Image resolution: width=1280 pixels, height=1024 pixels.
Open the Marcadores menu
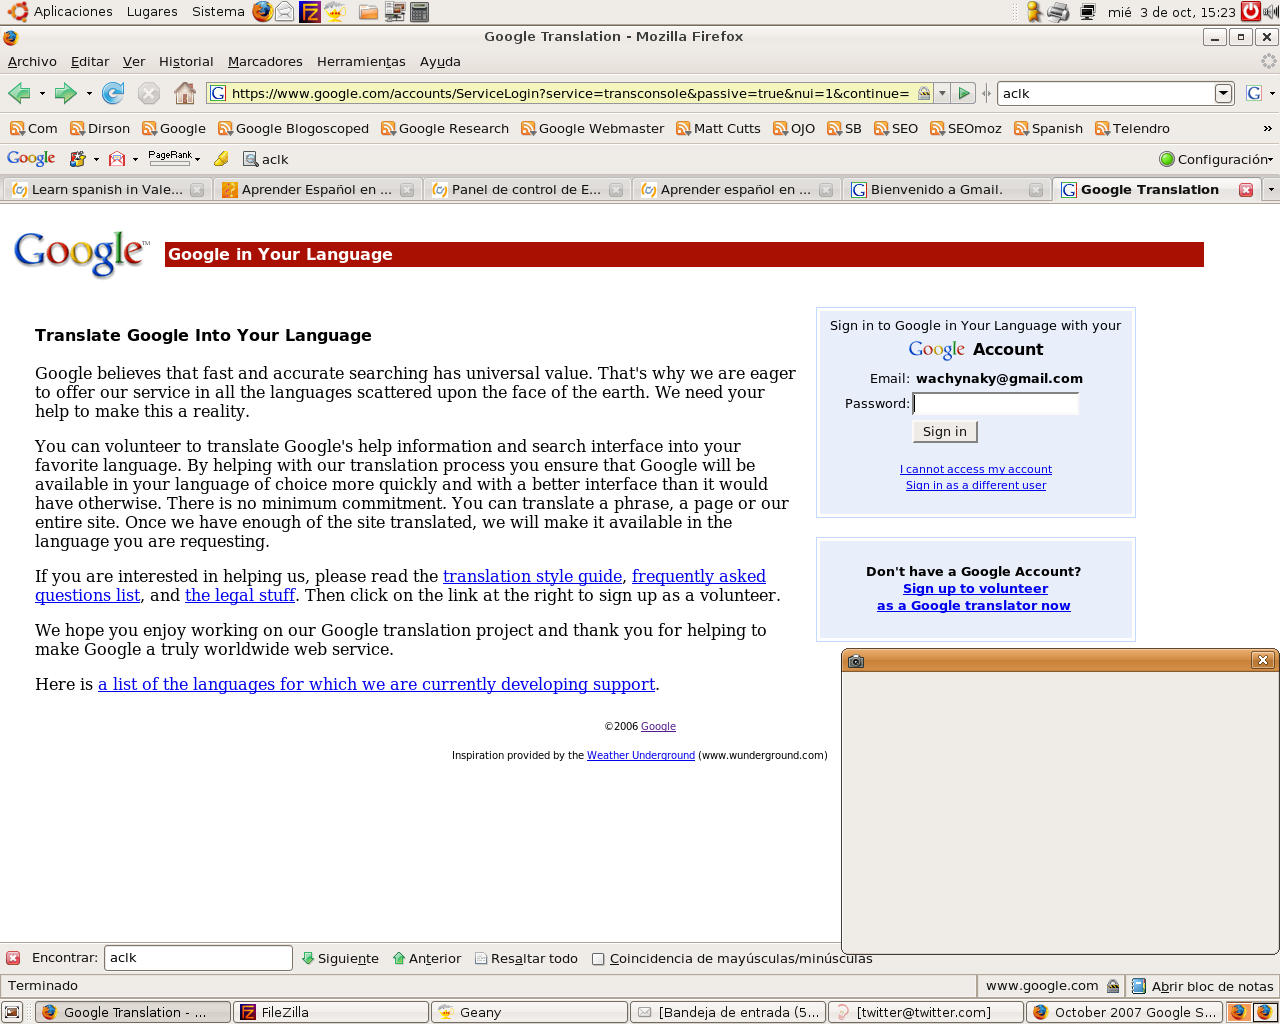click(x=265, y=61)
